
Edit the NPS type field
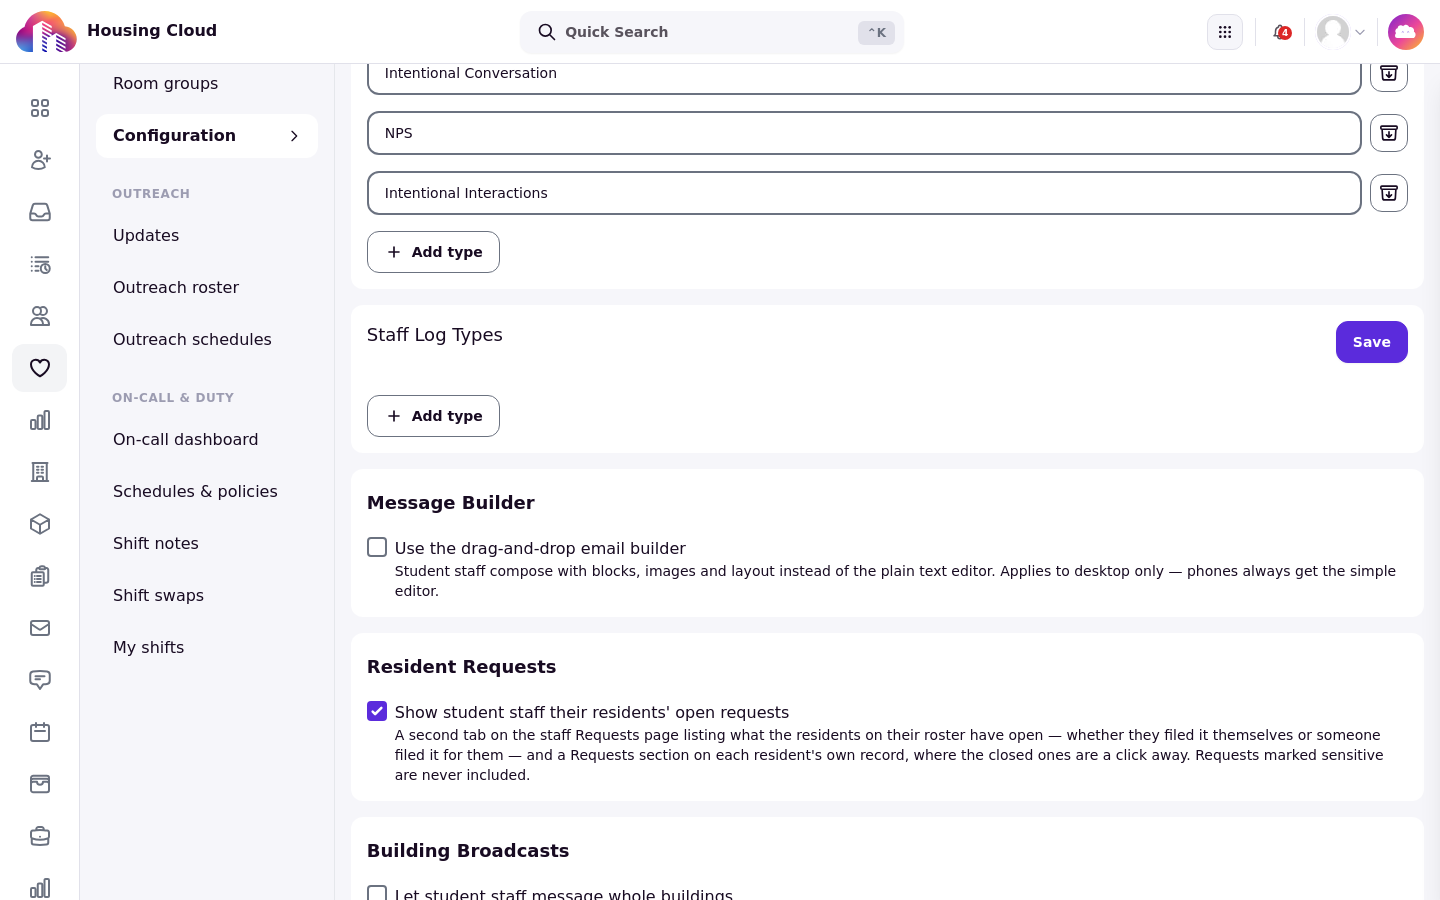(864, 133)
